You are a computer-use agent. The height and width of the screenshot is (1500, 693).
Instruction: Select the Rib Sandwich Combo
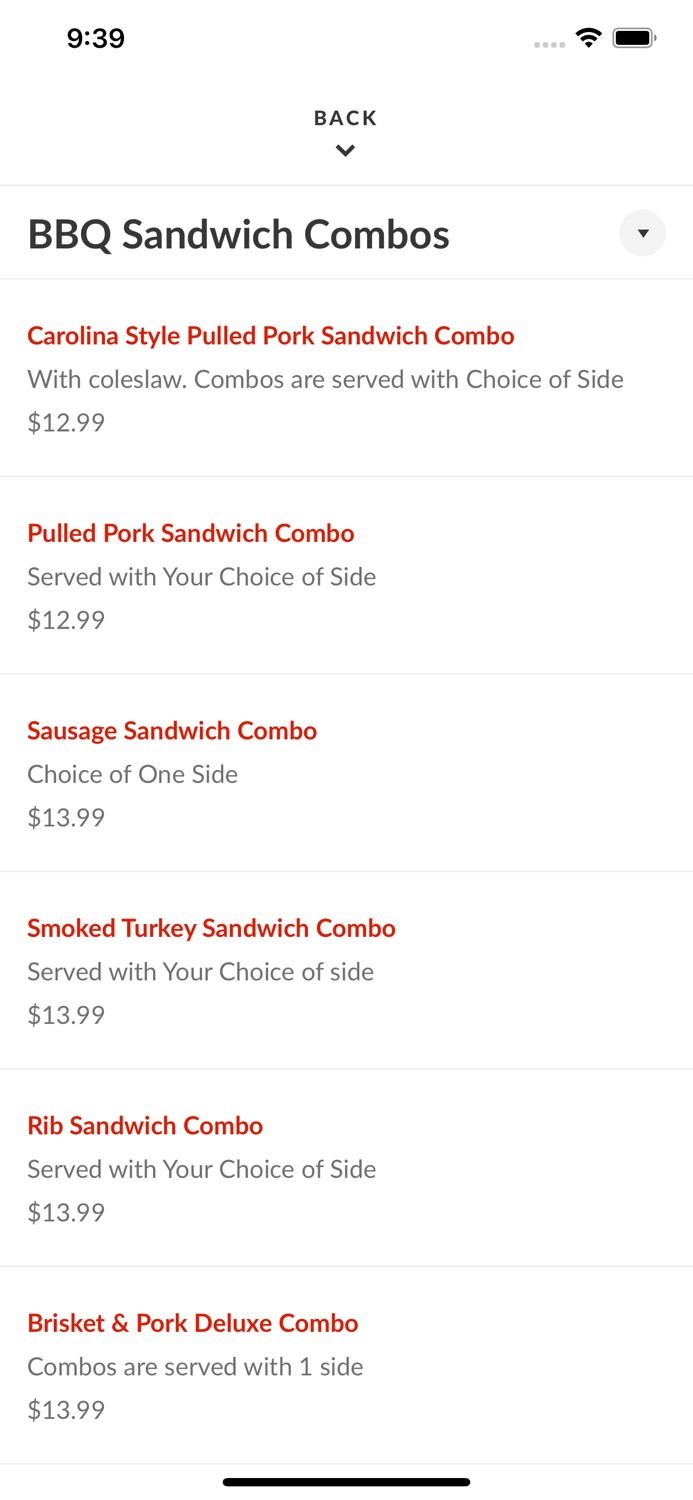(x=145, y=1126)
